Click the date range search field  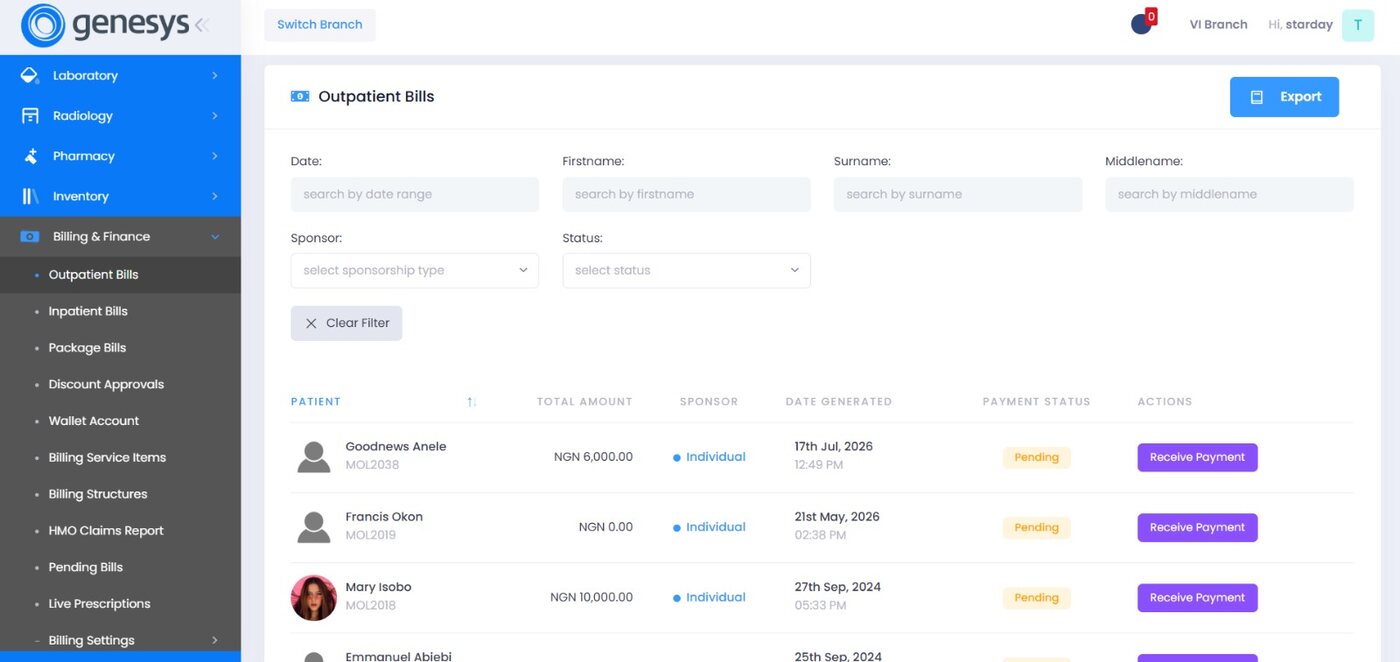[415, 194]
